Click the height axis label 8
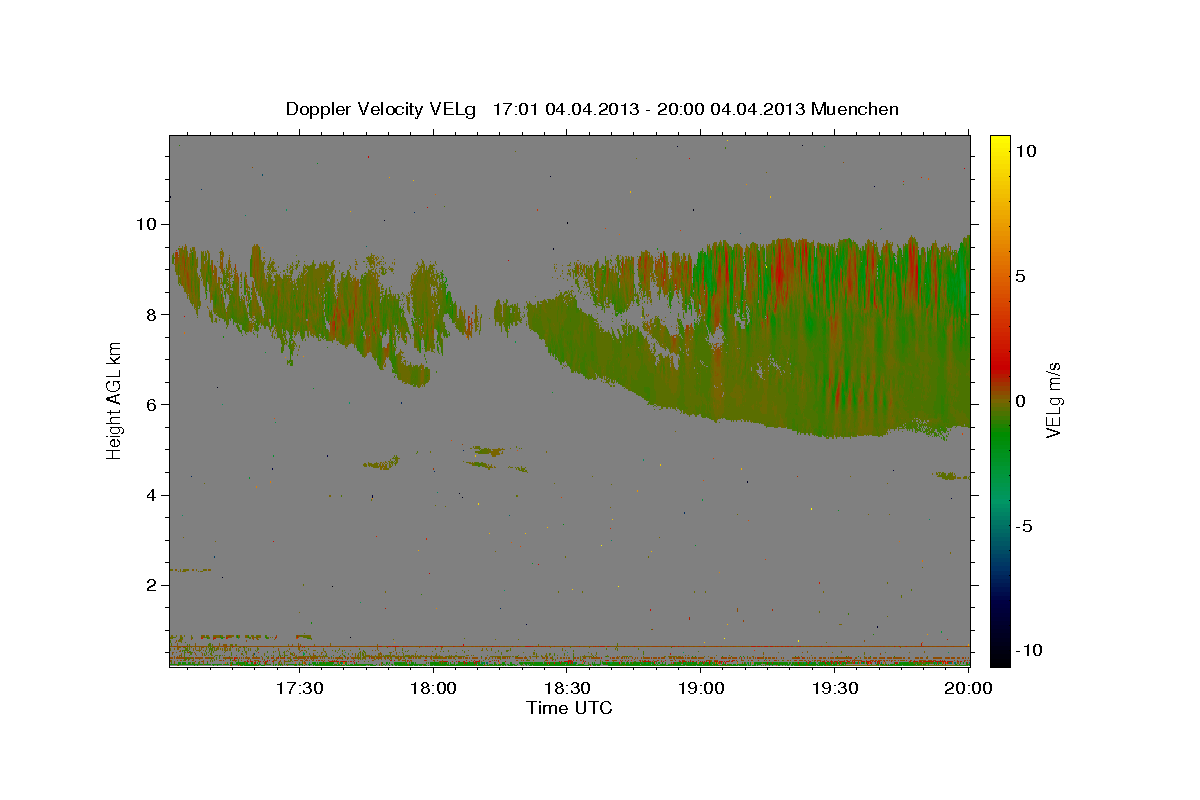1200x800 pixels. coord(152,314)
